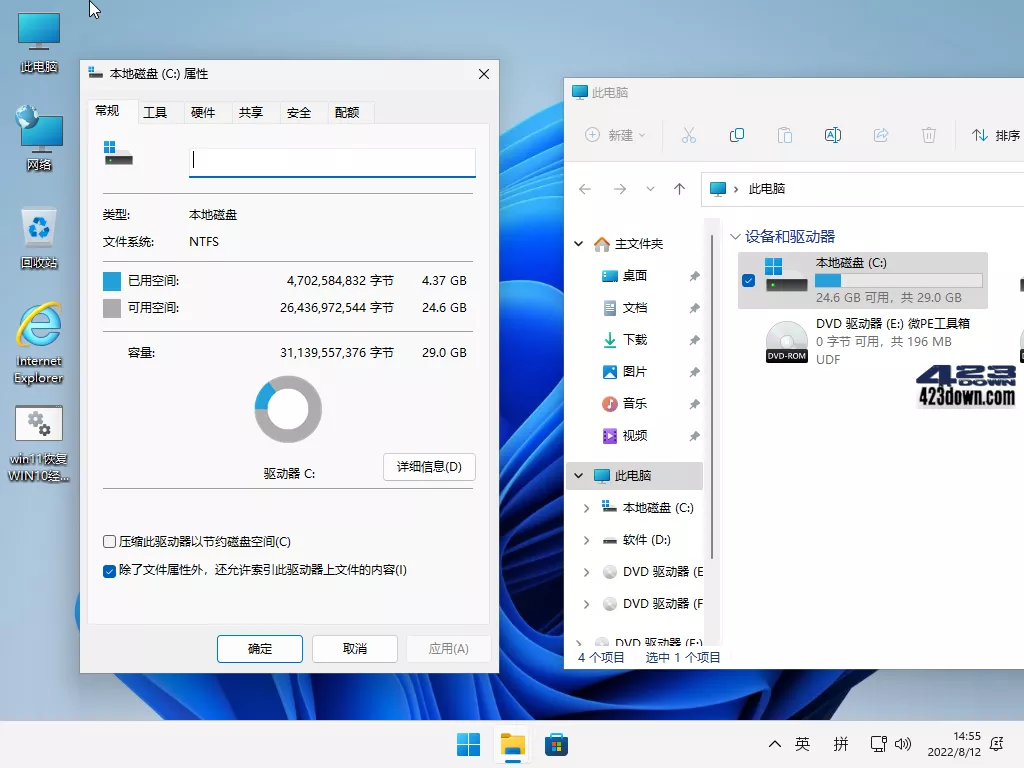This screenshot has height=768, width=1024.
Task: Collapse the 此电脑 tree node
Action: coord(578,475)
